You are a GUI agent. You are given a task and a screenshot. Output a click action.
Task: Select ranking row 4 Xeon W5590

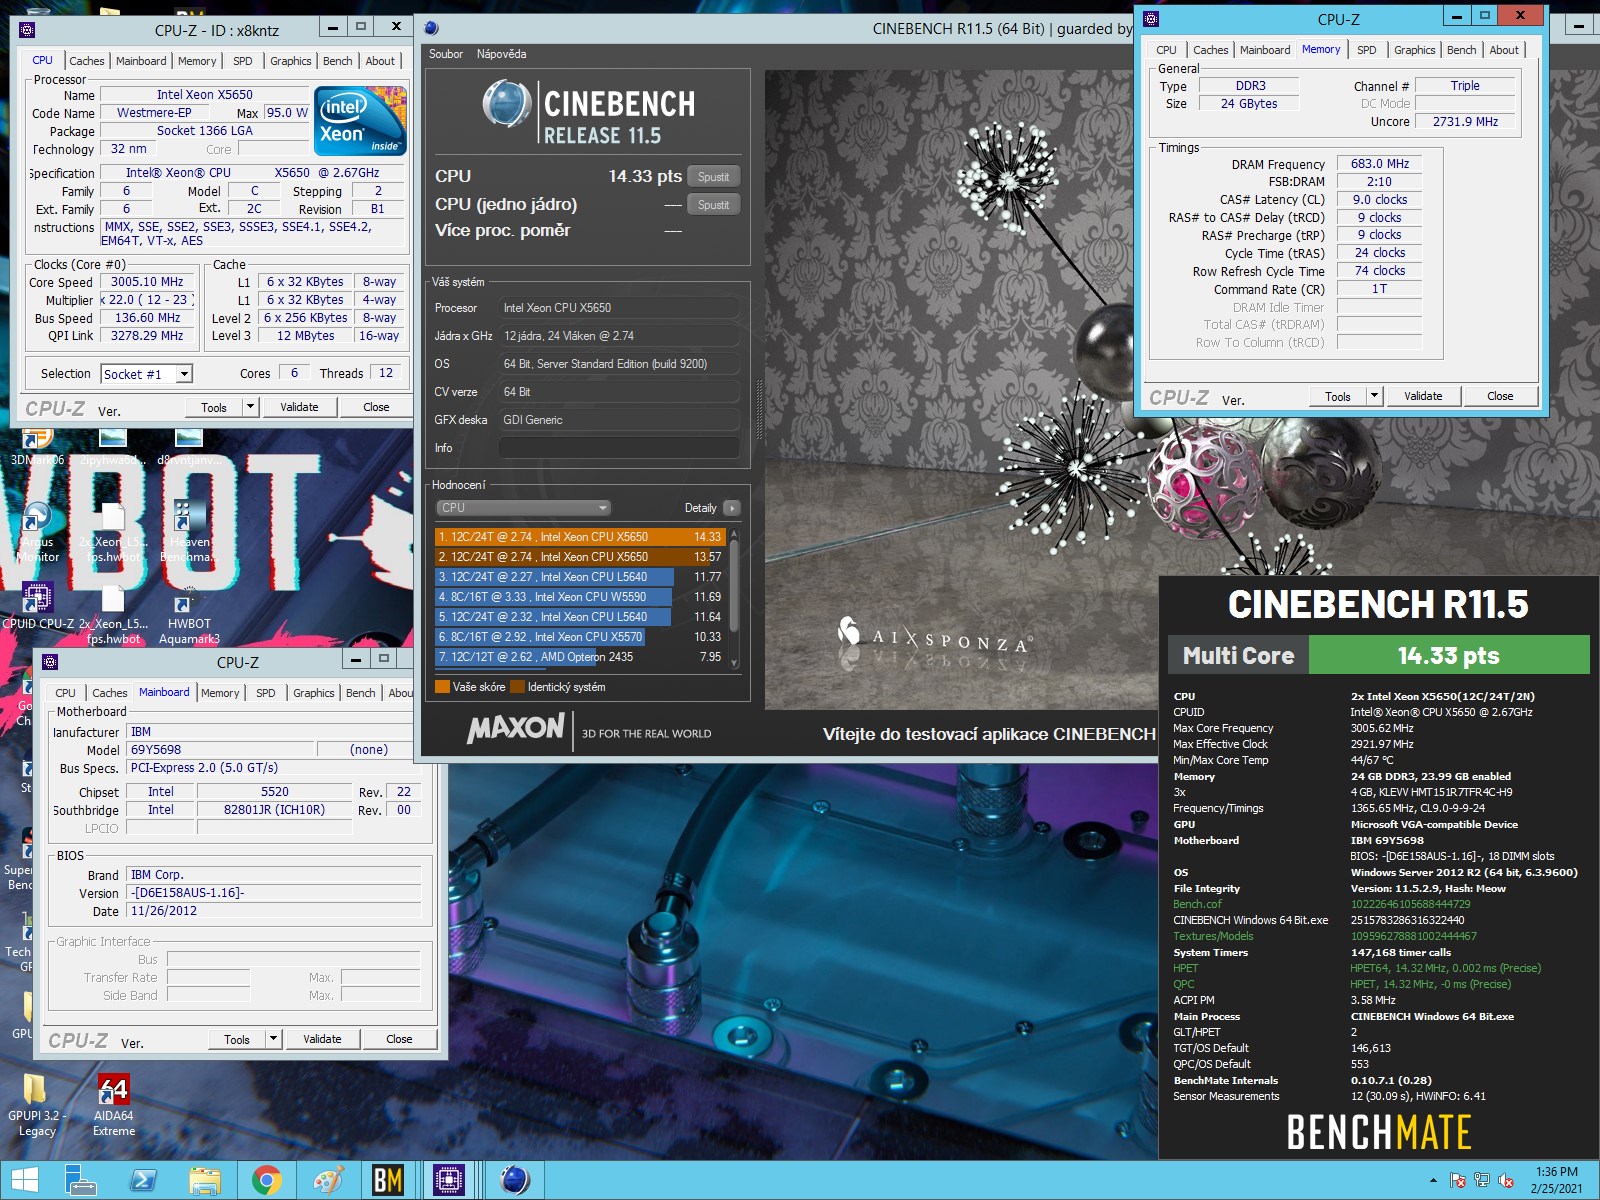[x=579, y=597]
